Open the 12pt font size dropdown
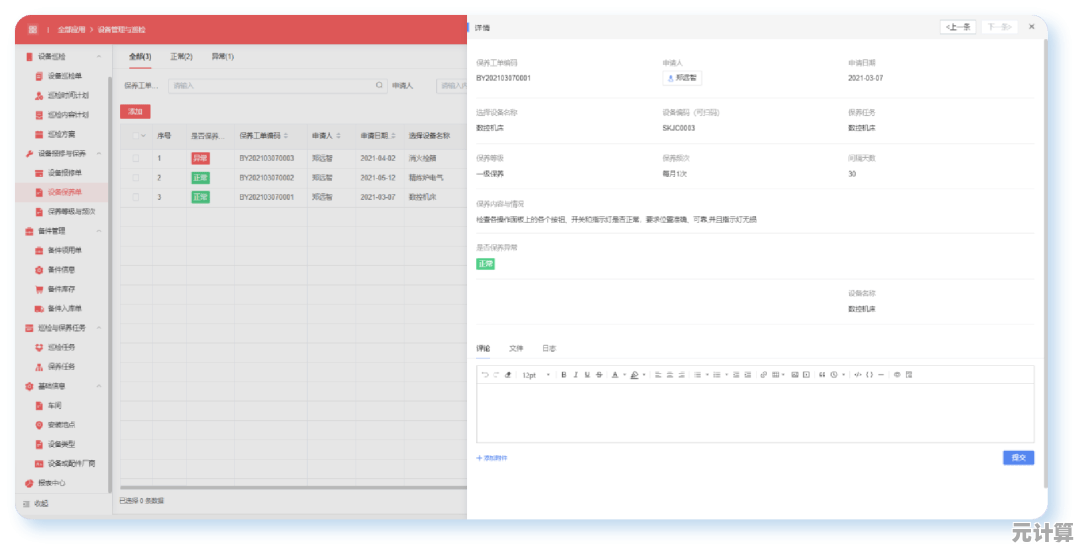The width and height of the screenshot is (1080, 551). [535, 375]
